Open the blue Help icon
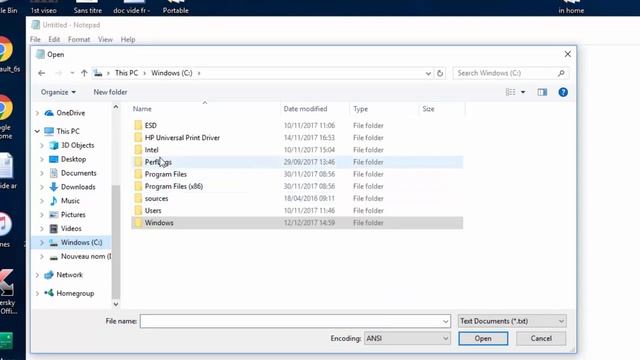Viewport: 640px width, 360px height. tap(563, 92)
